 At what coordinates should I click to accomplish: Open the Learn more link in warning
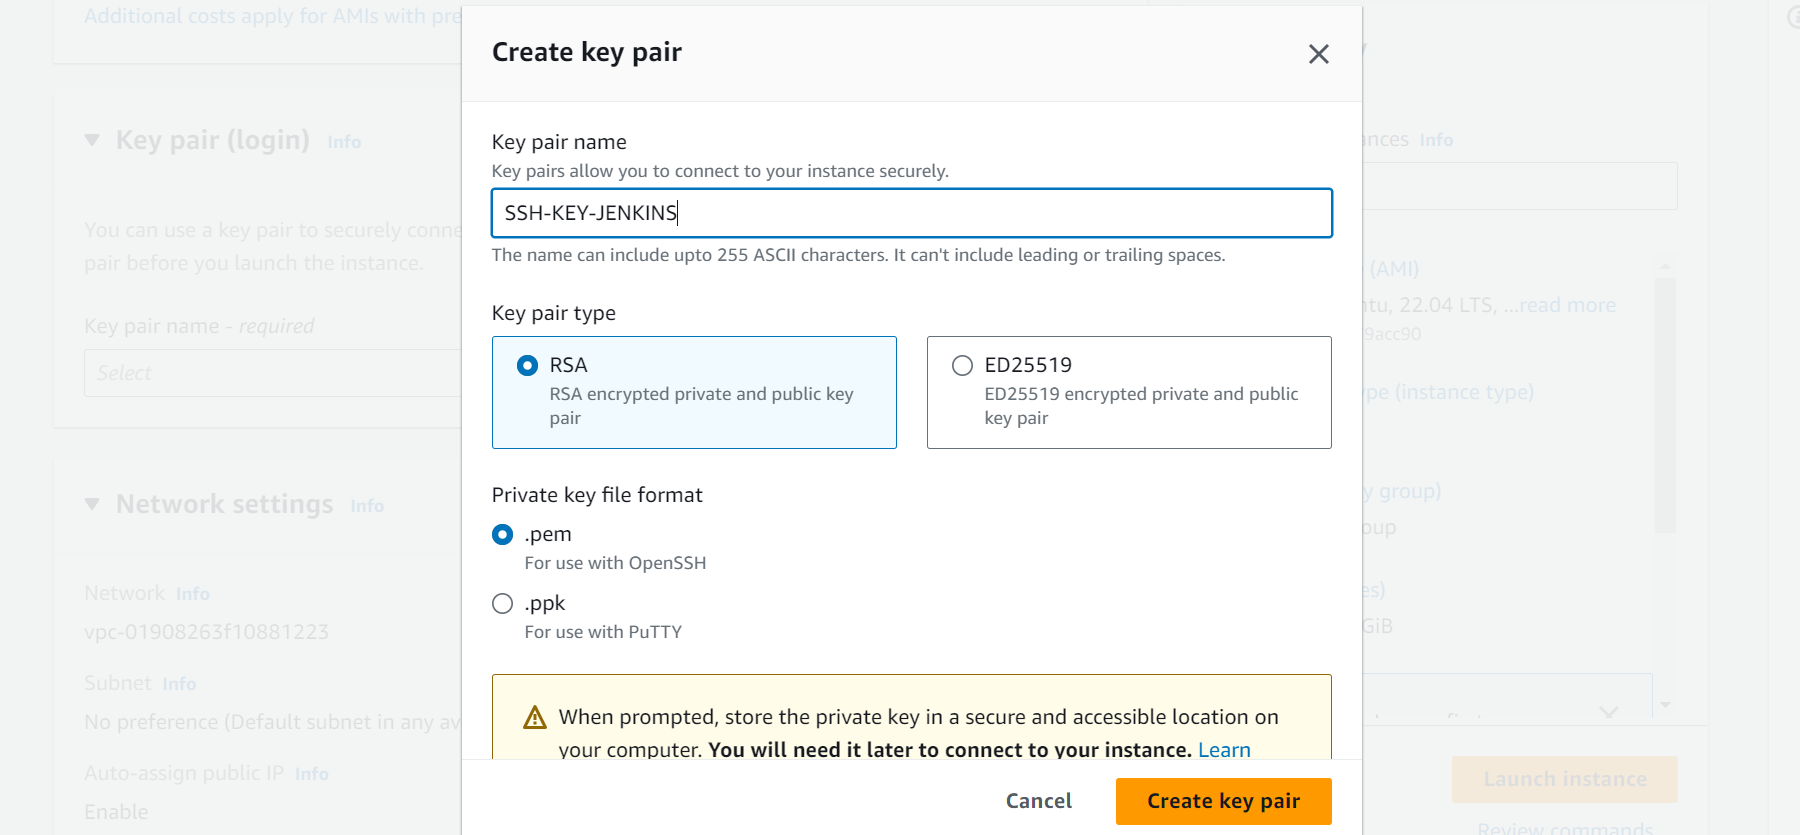pos(1224,750)
